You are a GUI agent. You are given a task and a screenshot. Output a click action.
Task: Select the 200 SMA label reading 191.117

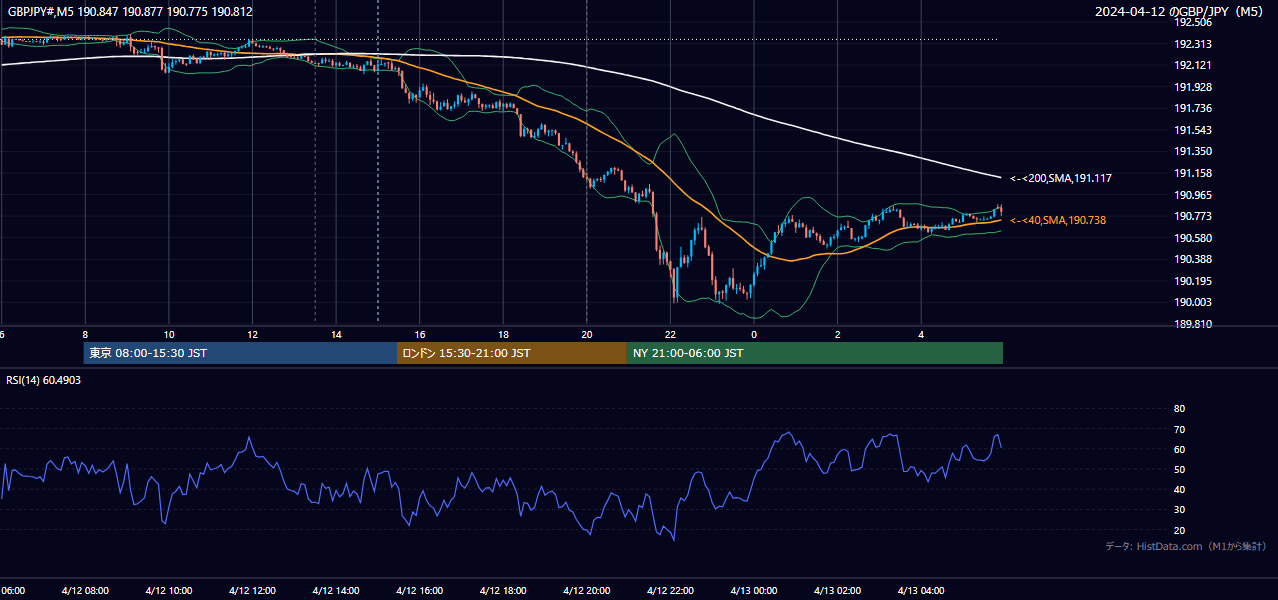(1060, 178)
